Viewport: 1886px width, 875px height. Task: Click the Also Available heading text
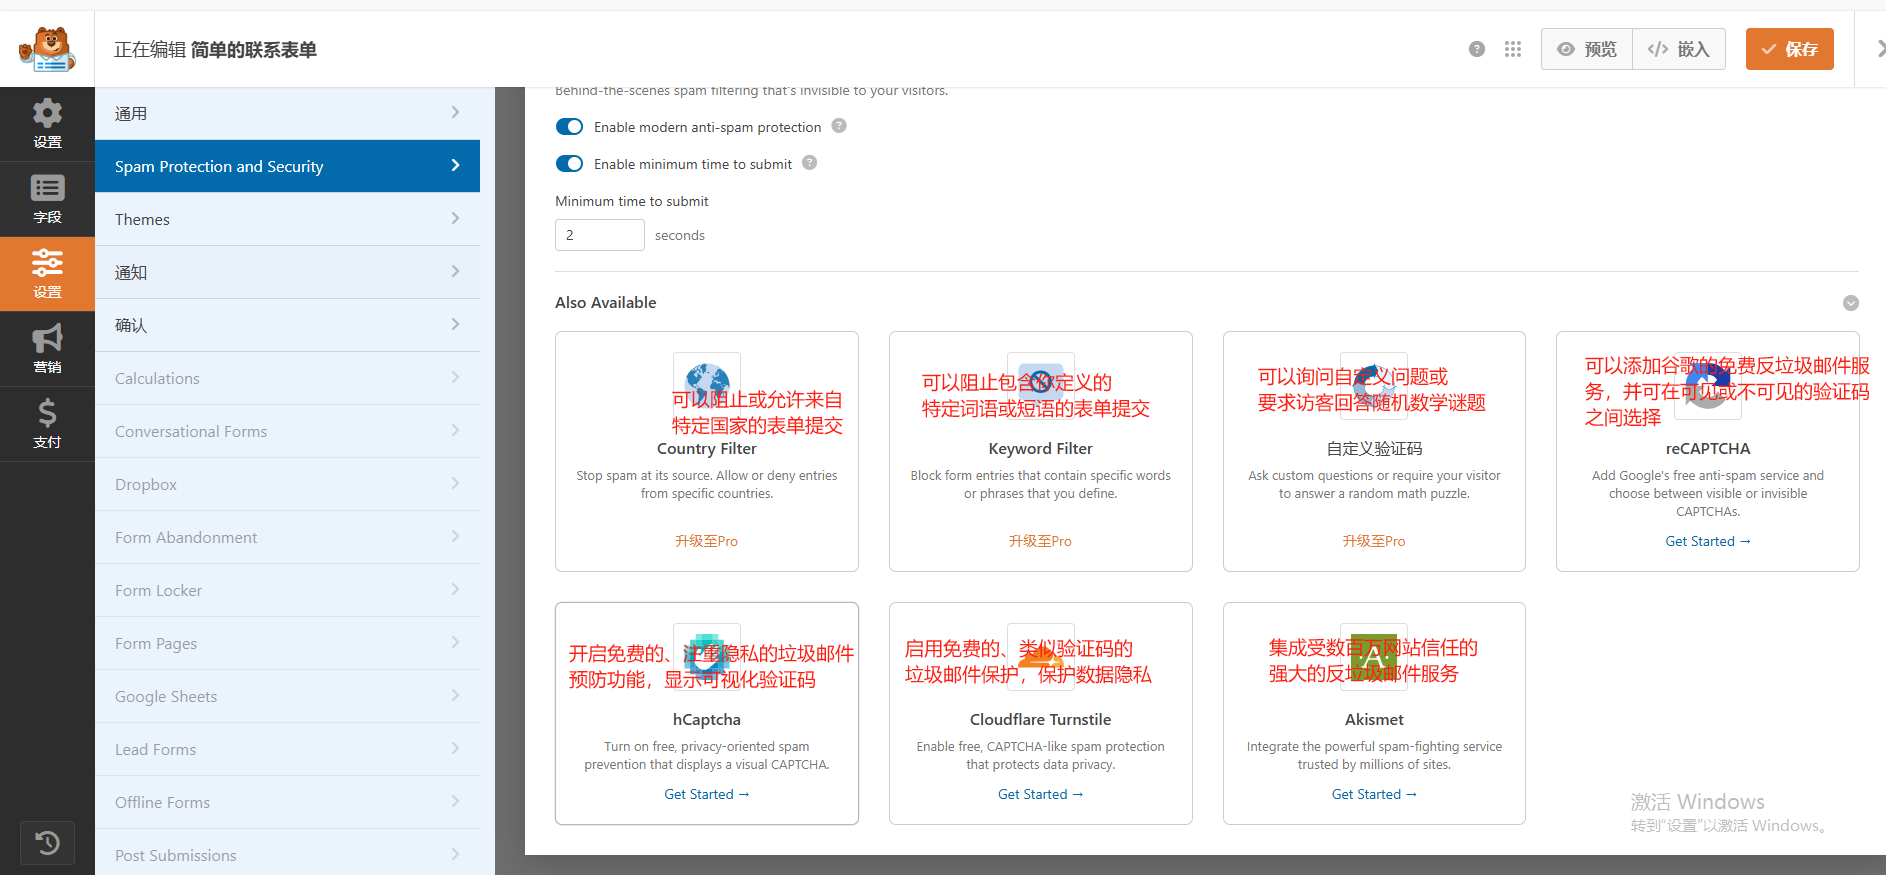point(606,302)
